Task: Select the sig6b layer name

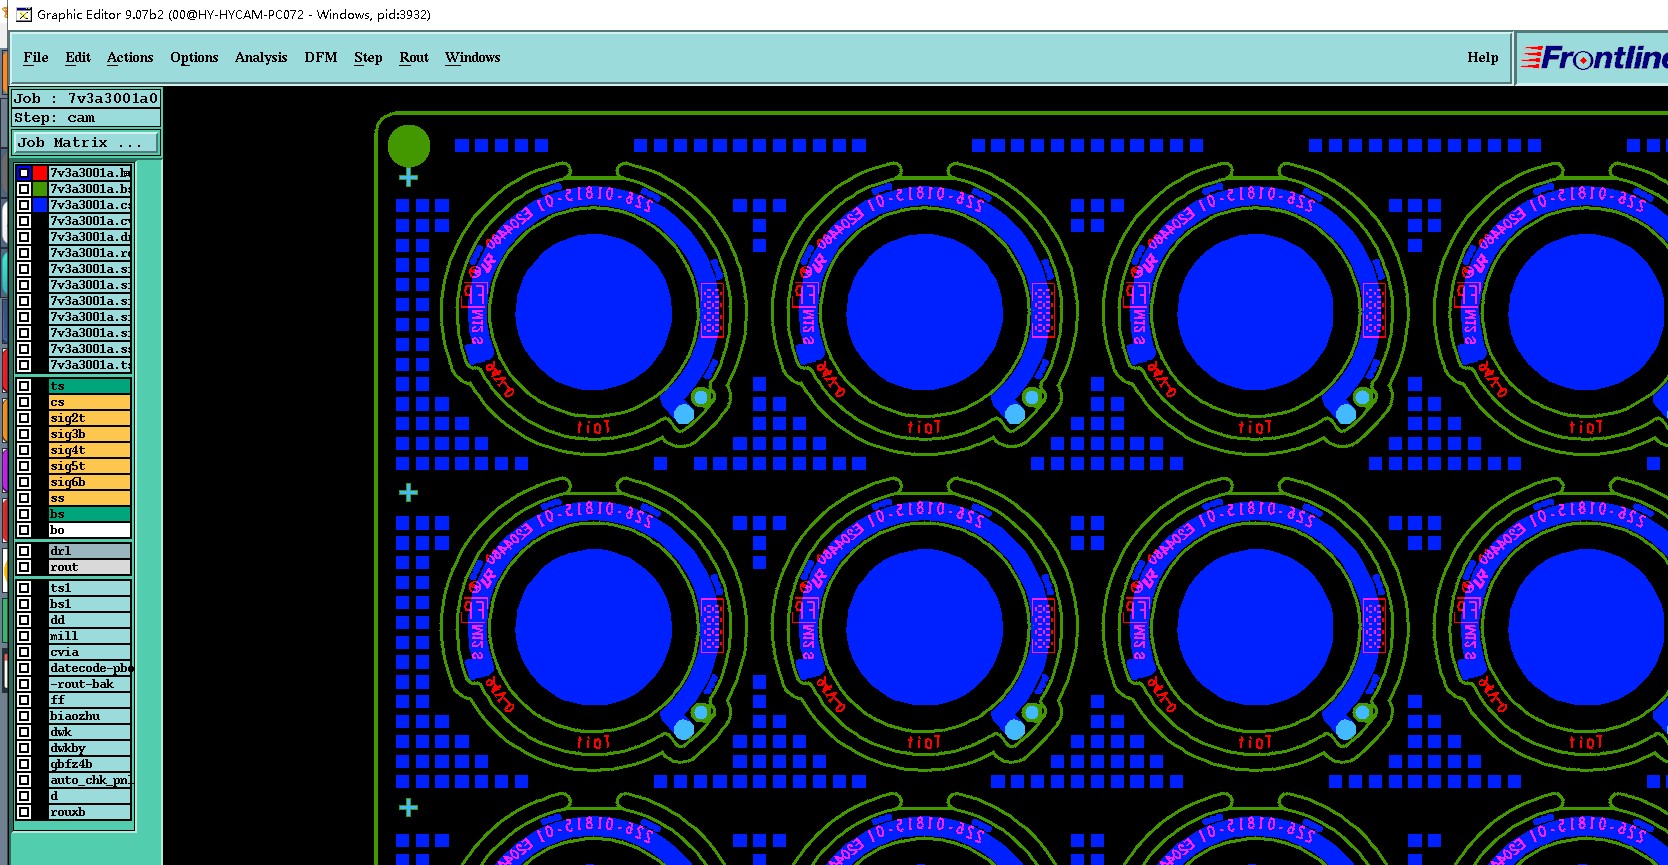Action: 90,482
